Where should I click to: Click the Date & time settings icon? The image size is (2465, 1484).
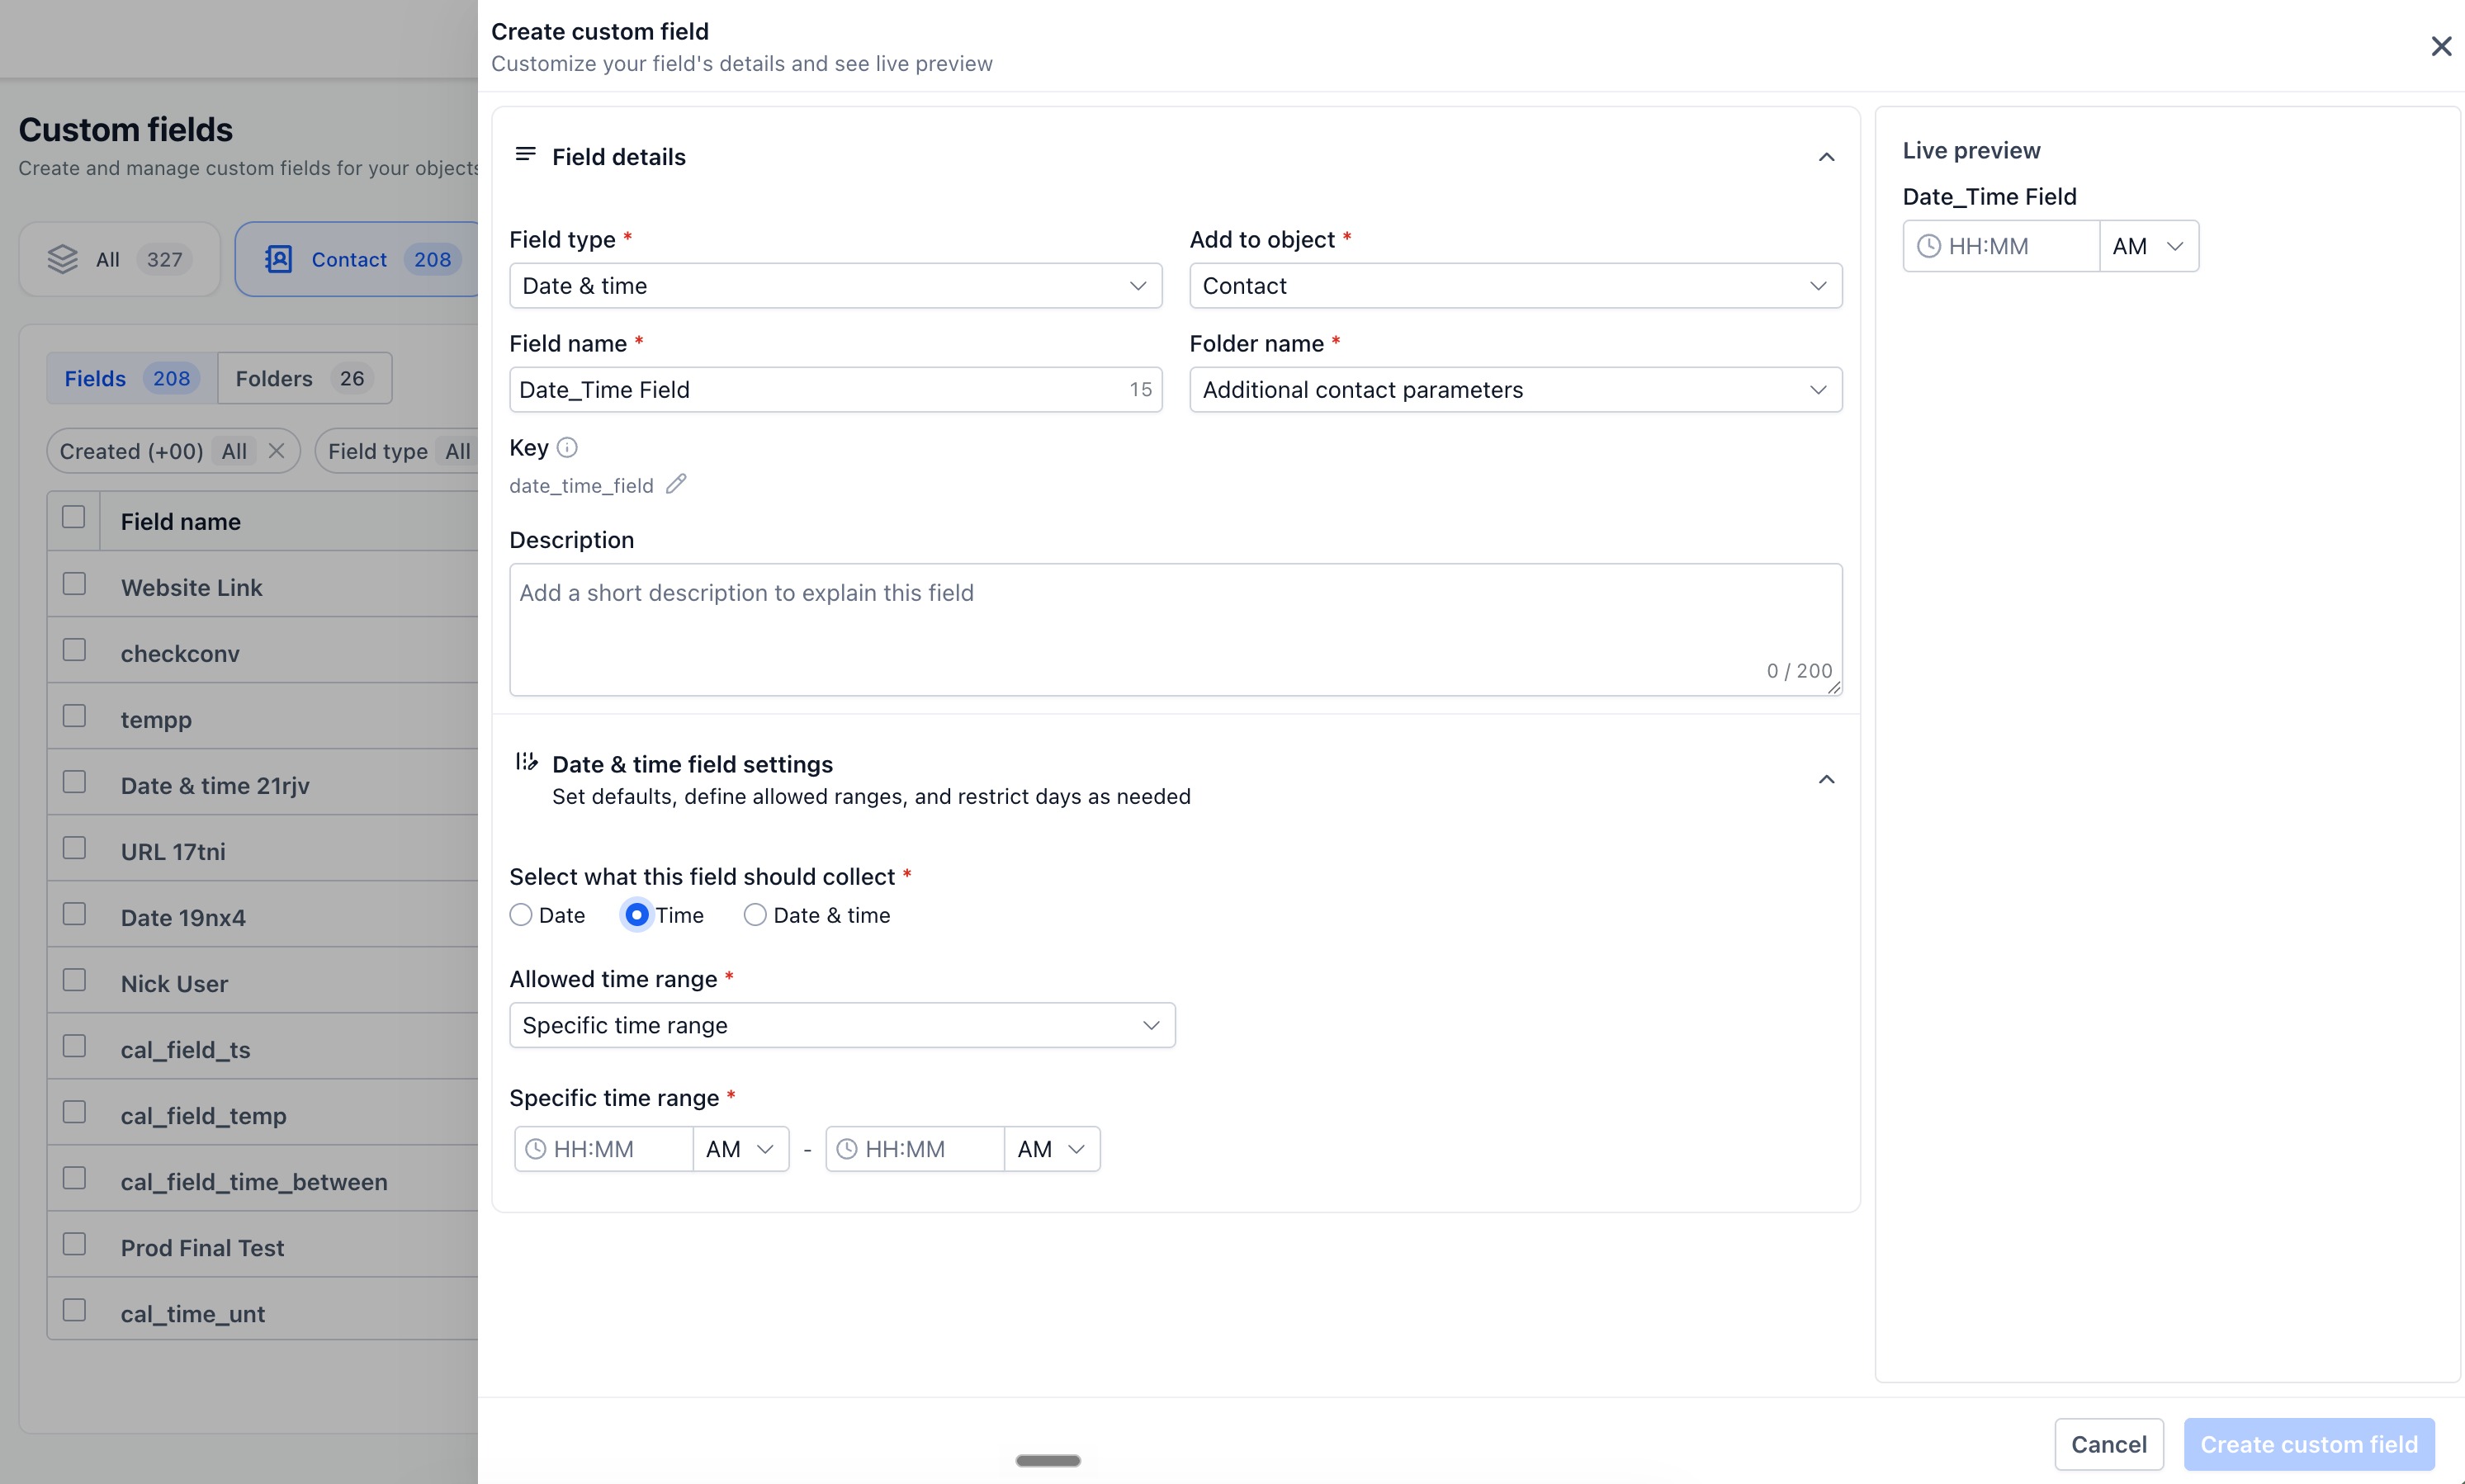[526, 762]
